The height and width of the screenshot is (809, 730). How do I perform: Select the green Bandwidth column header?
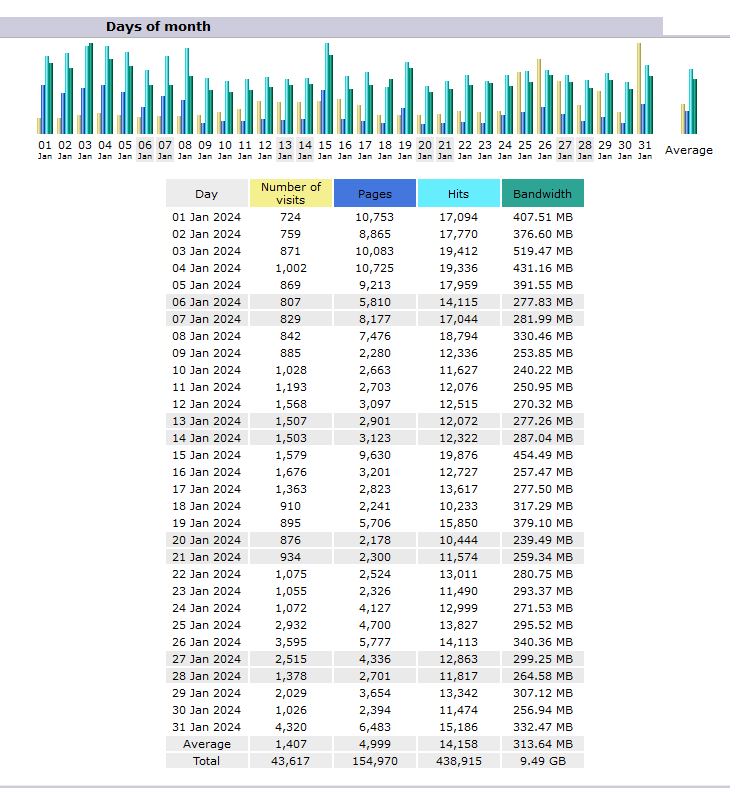pyautogui.click(x=542, y=194)
